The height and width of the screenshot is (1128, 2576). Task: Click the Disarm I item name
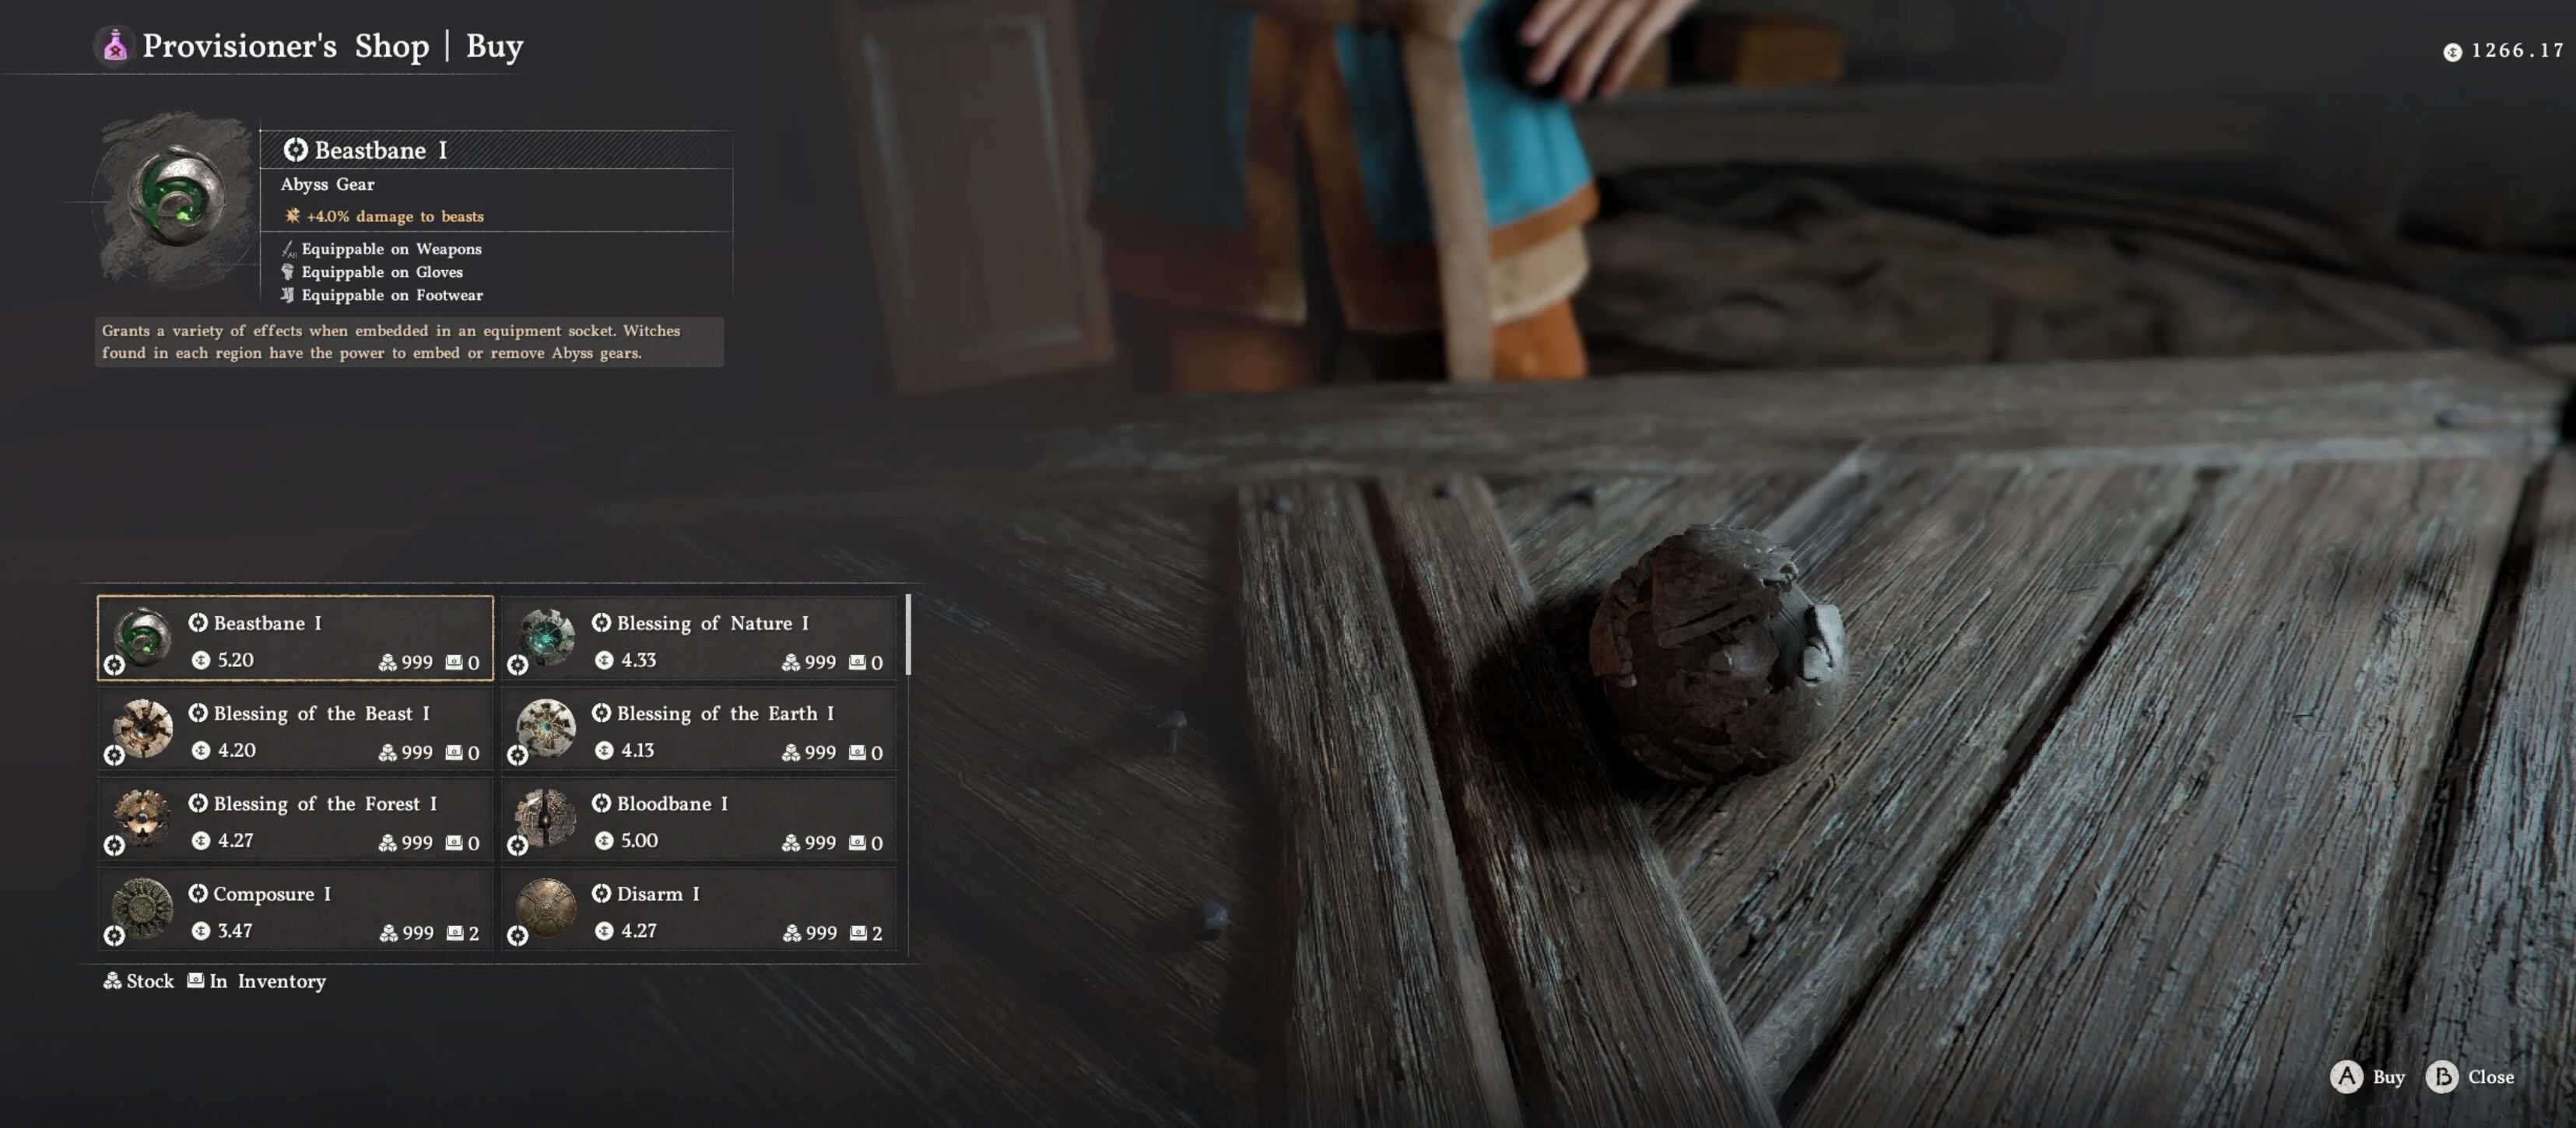(659, 893)
